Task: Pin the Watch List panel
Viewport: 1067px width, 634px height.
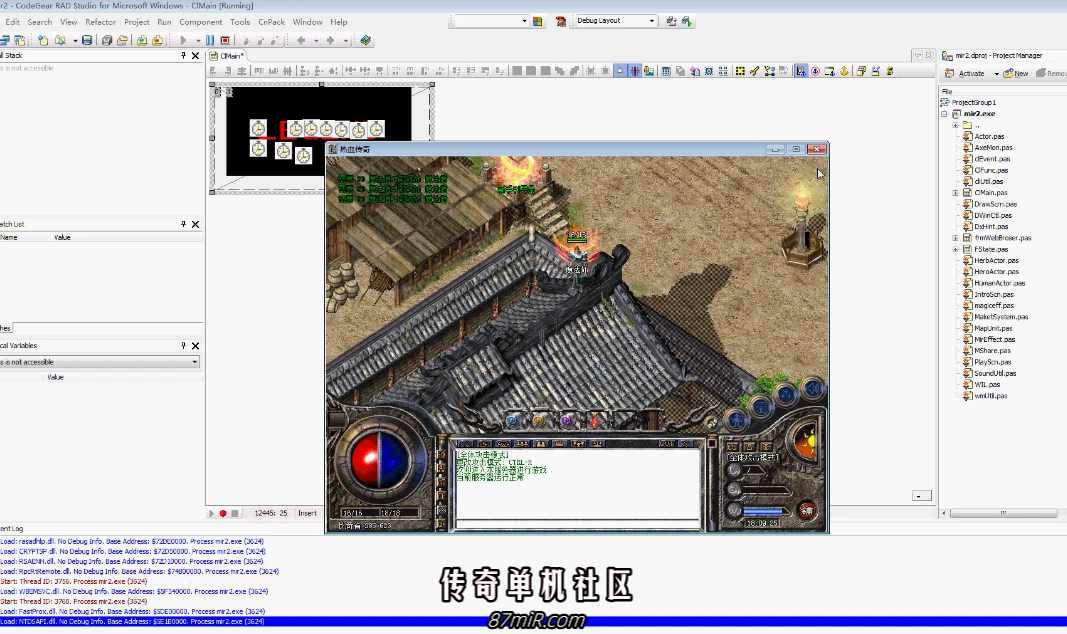Action: 183,224
